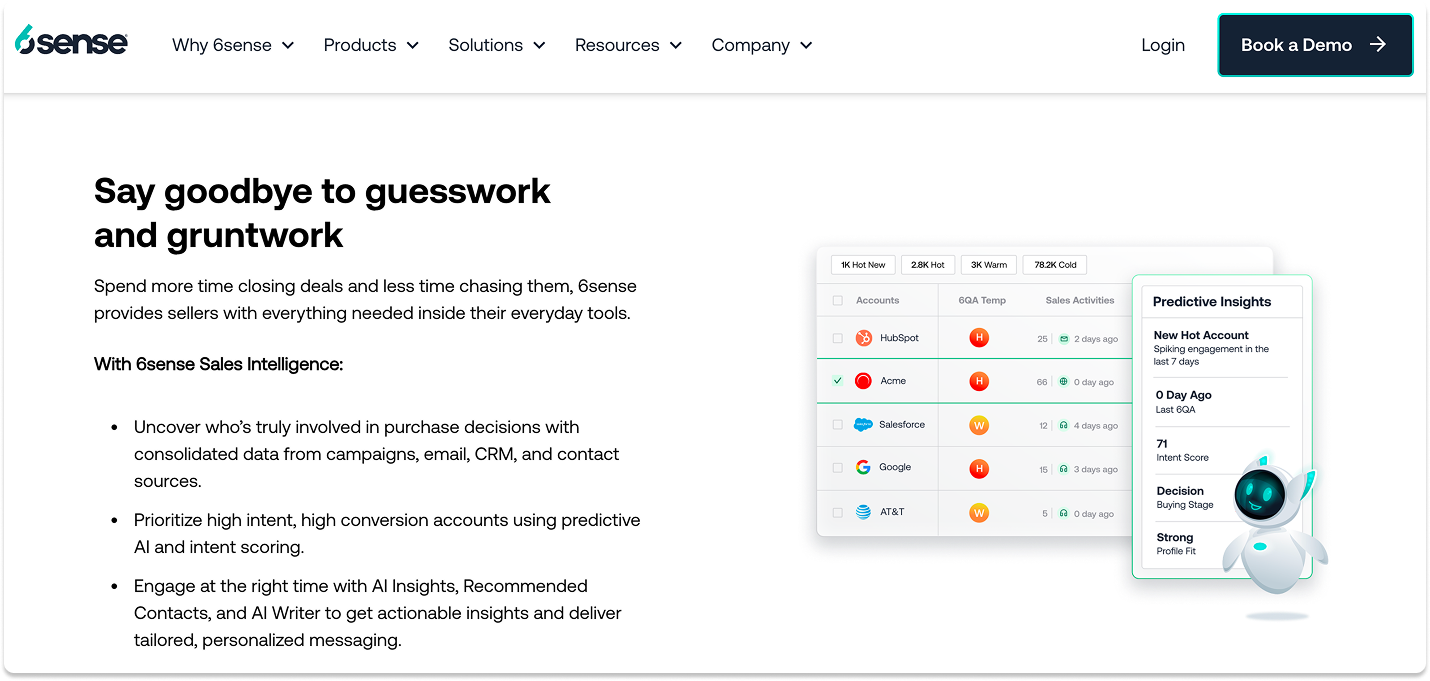Viewport: 1430px width, 681px height.
Task: Click the headset activity icon in Salesforce row
Action: tap(1064, 426)
